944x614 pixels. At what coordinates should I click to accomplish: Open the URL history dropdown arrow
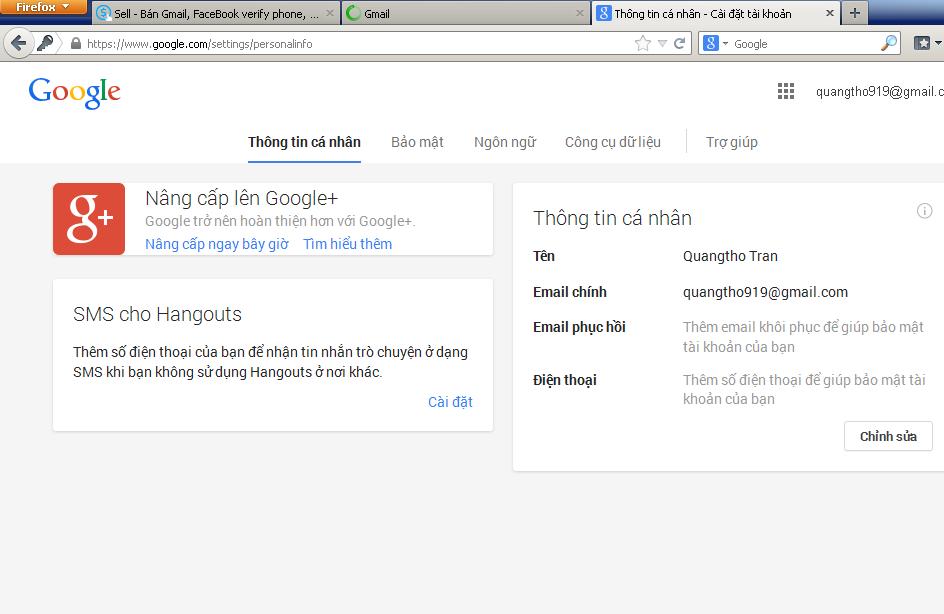[662, 43]
